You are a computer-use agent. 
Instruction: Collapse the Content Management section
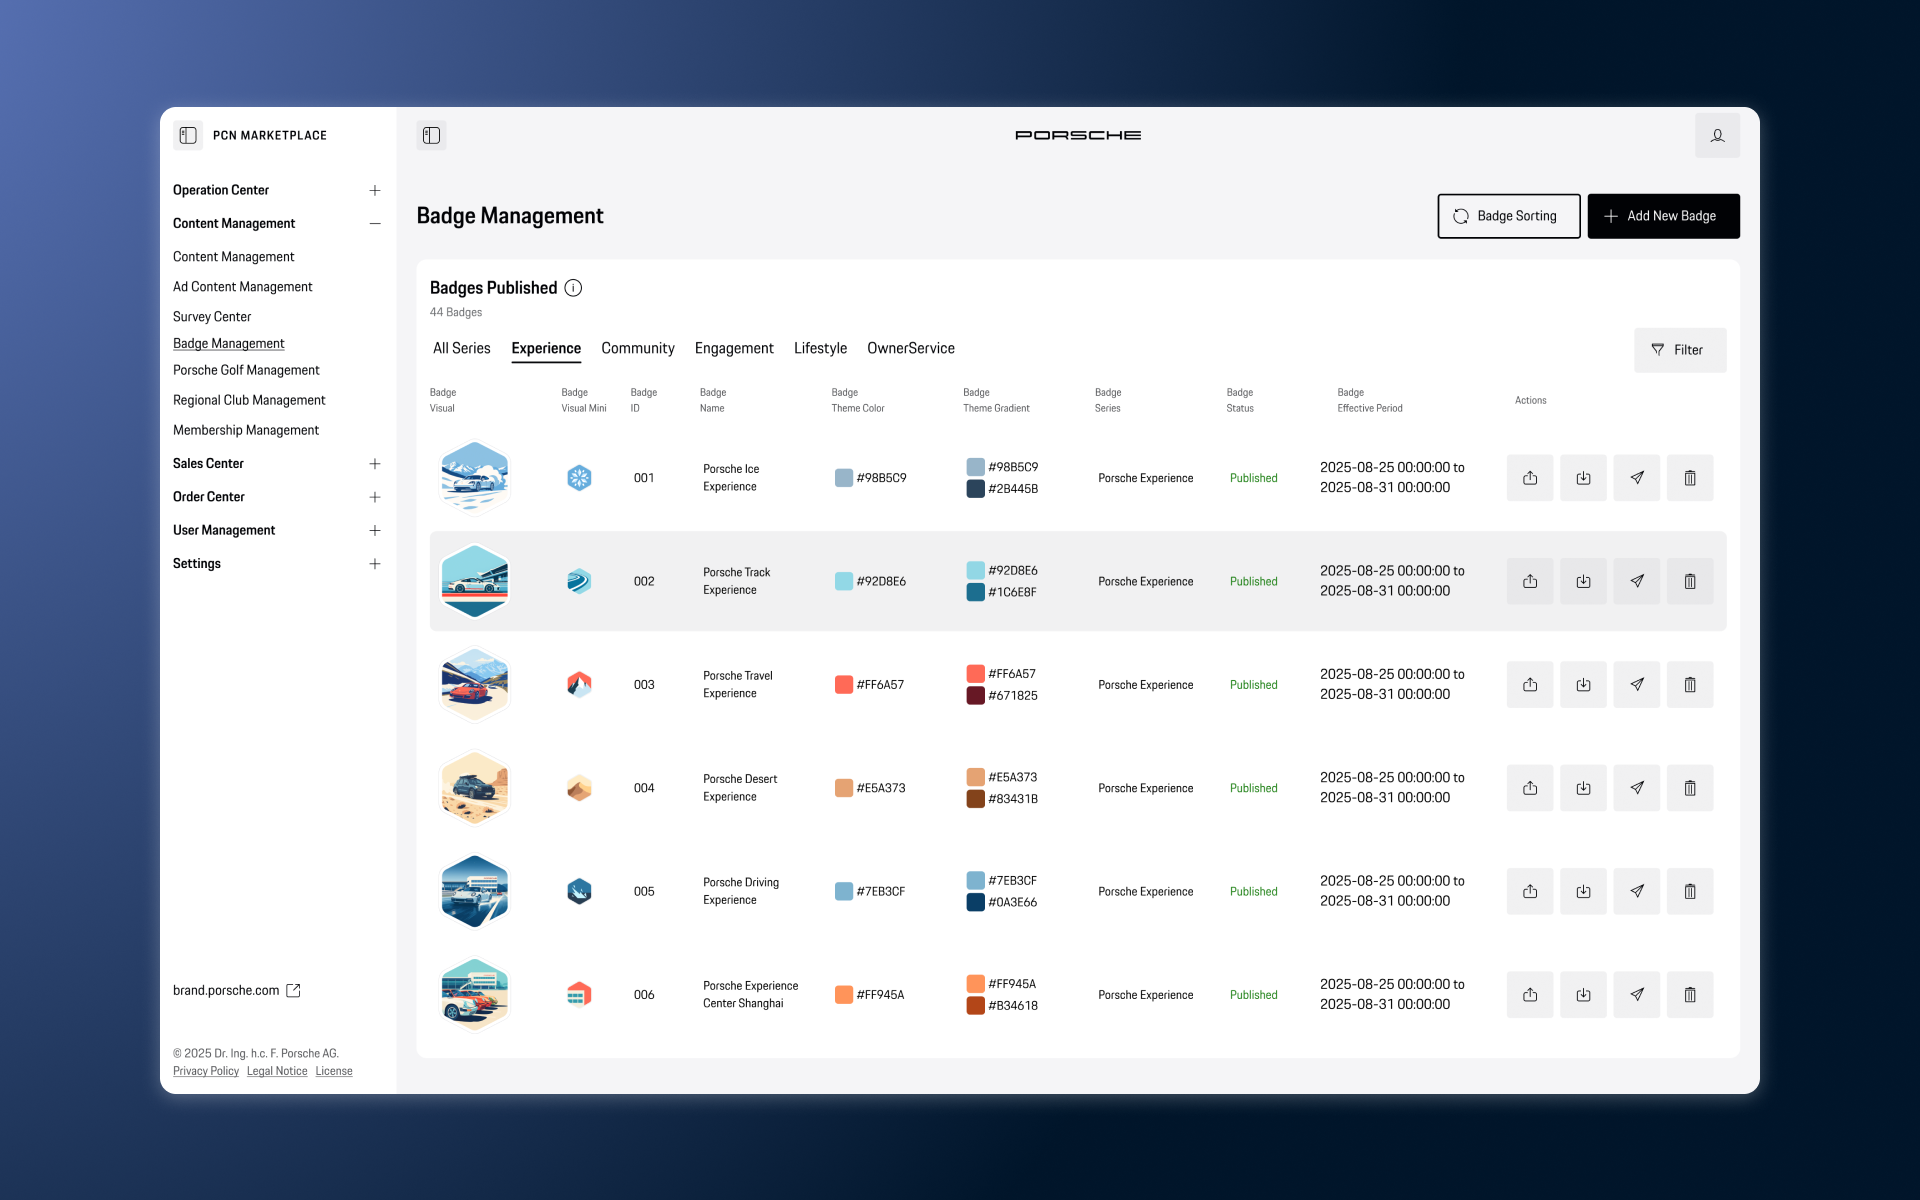click(375, 224)
